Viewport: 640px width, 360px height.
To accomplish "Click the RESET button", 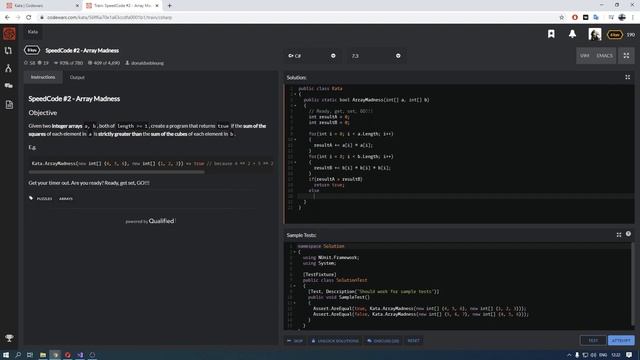I will (x=413, y=340).
